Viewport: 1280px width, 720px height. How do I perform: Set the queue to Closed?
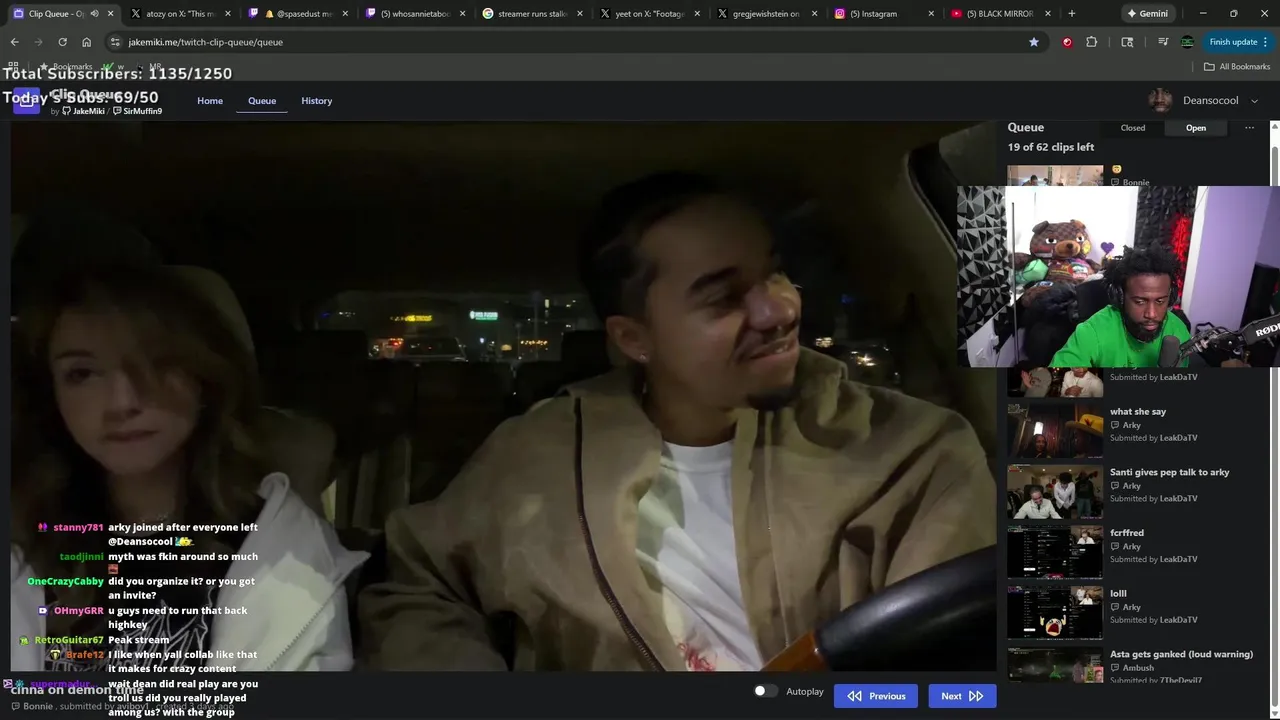point(1133,128)
